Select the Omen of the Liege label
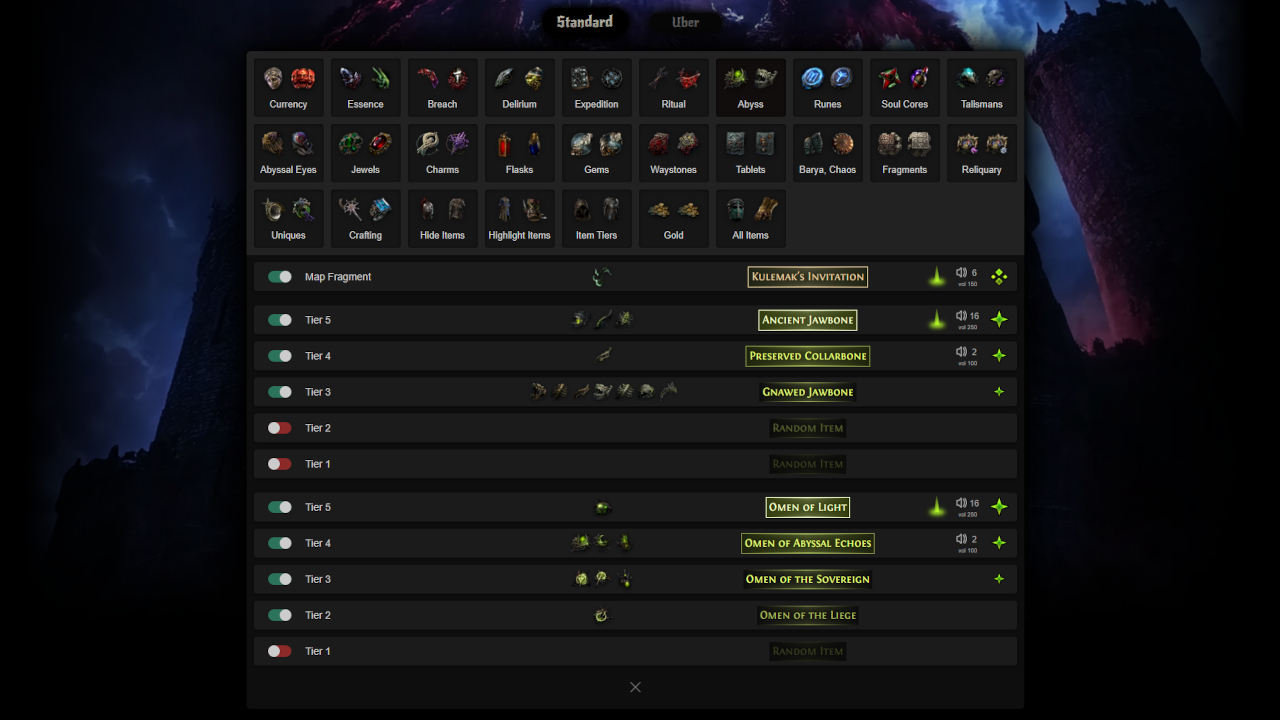 pos(808,615)
